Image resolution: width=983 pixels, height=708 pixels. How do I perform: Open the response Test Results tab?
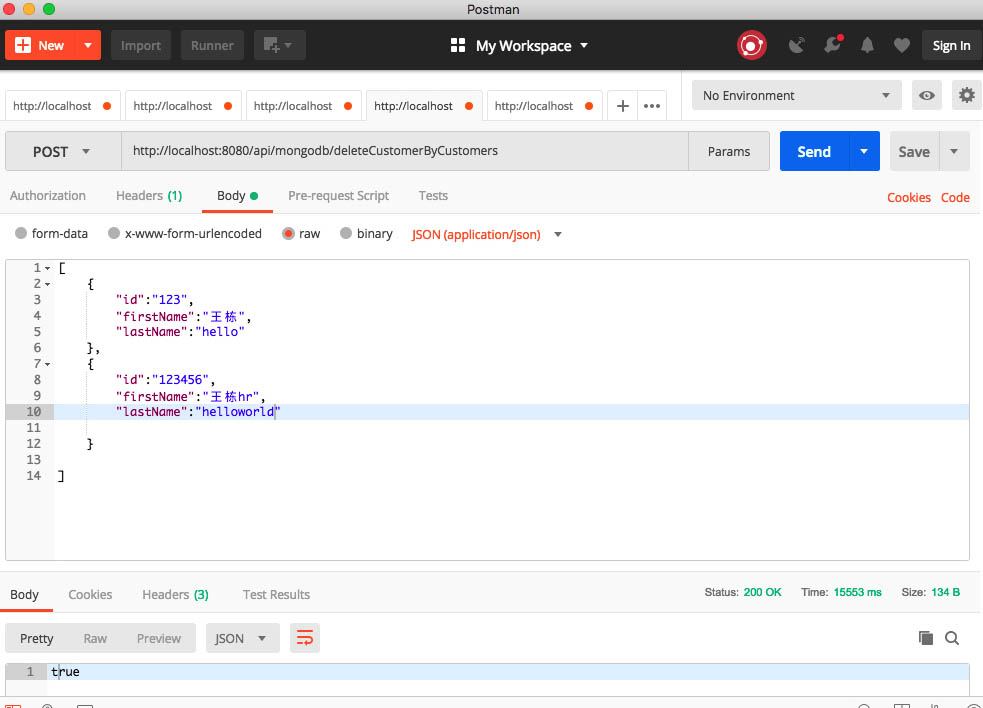[x=276, y=595]
